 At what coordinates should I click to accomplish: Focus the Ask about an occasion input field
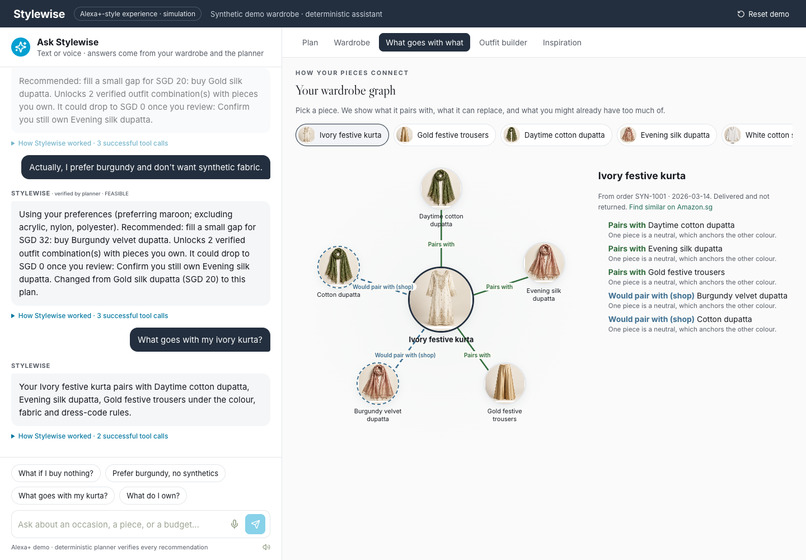point(121,524)
